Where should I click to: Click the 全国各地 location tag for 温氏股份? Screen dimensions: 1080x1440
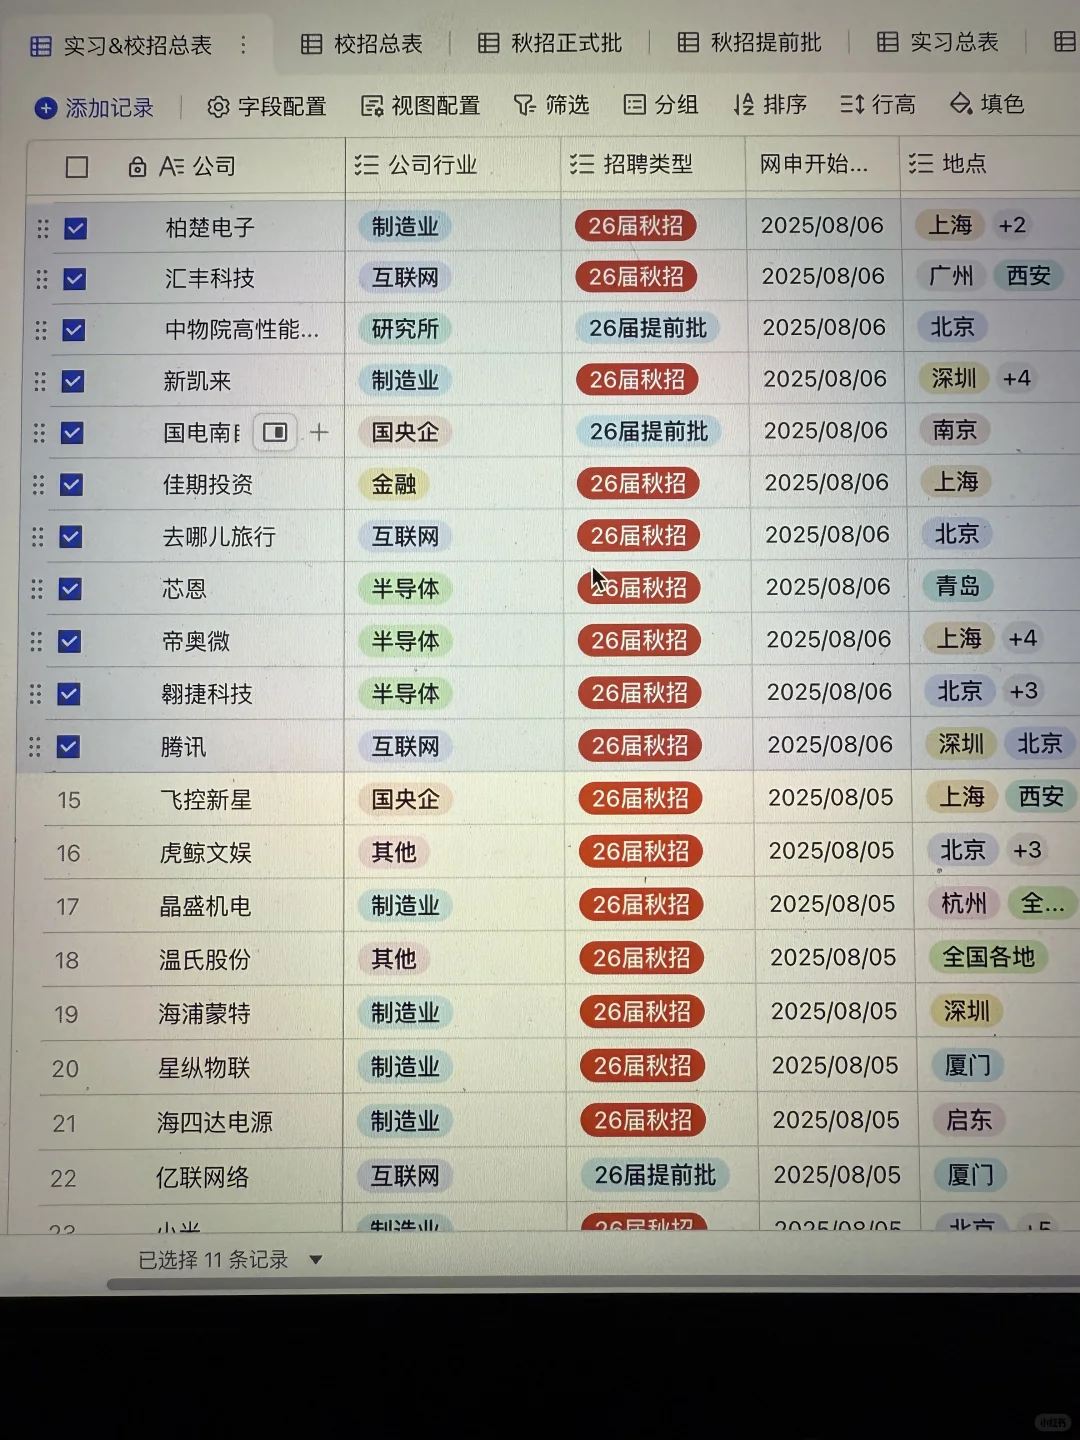(x=988, y=957)
